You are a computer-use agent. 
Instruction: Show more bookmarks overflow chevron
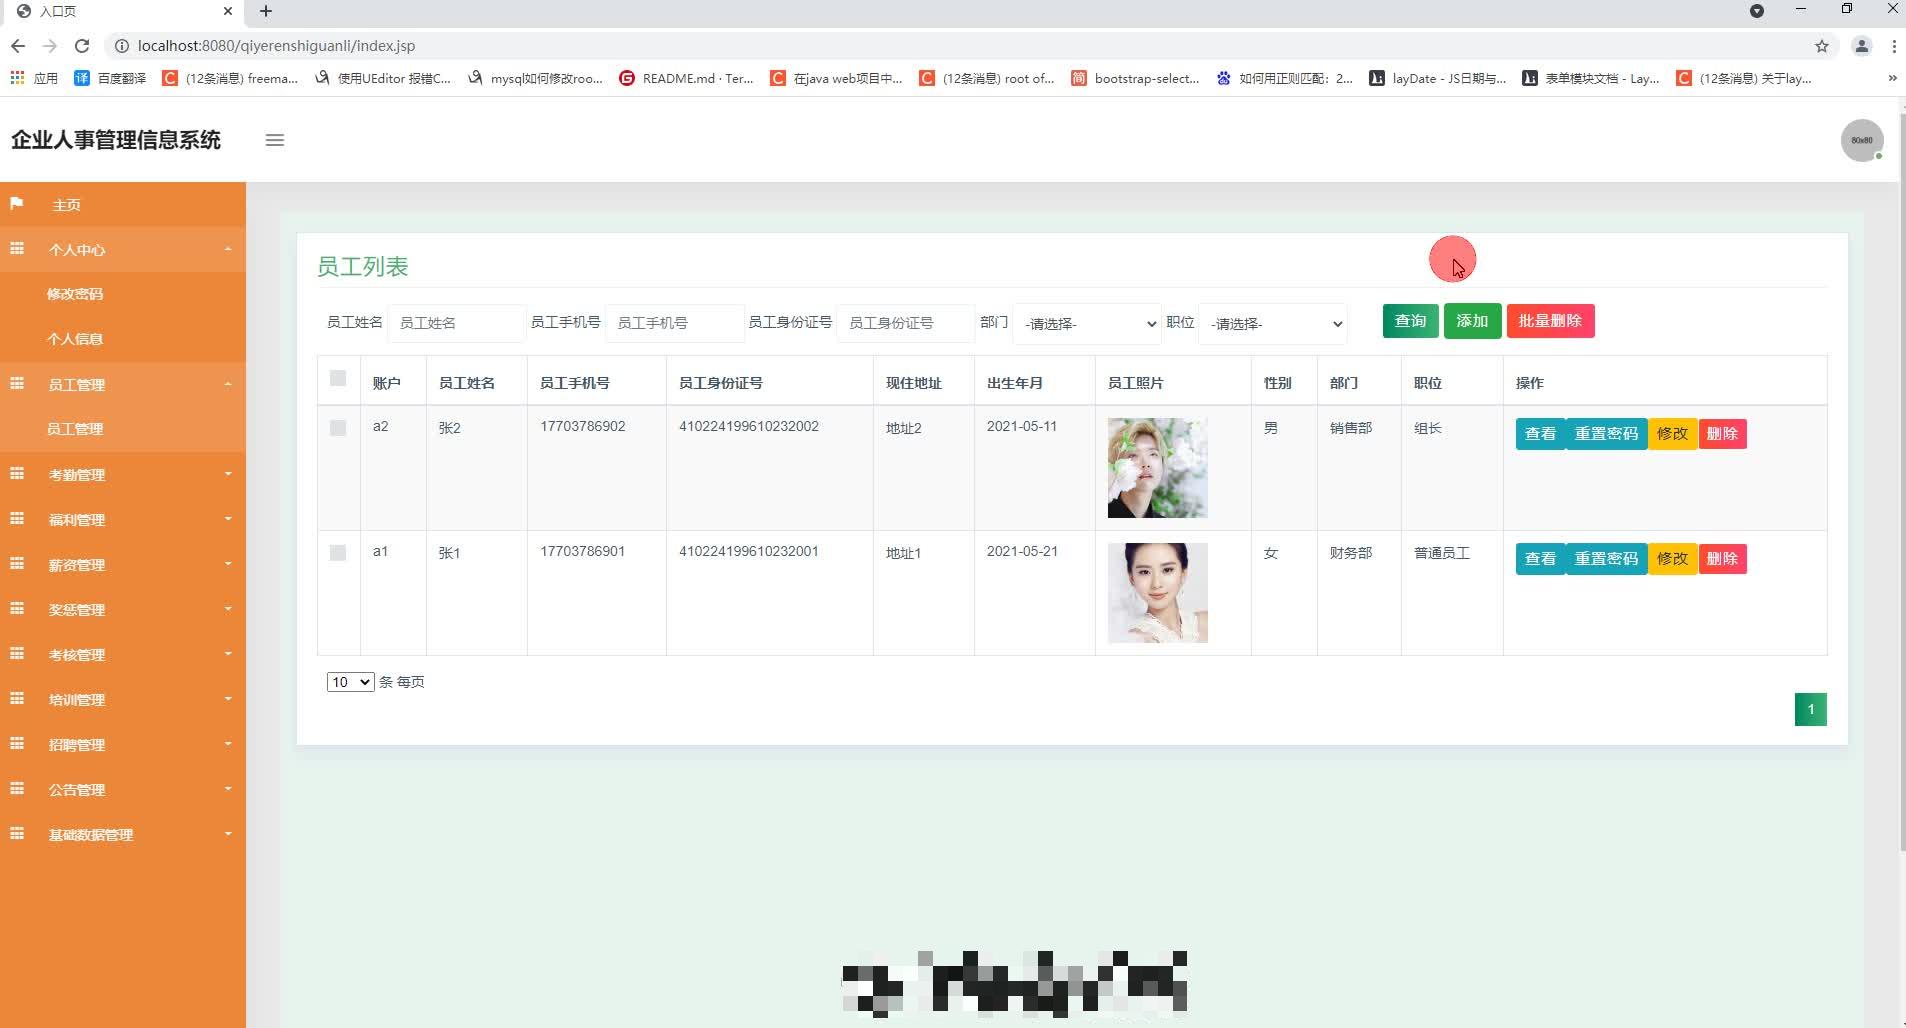(x=1892, y=78)
